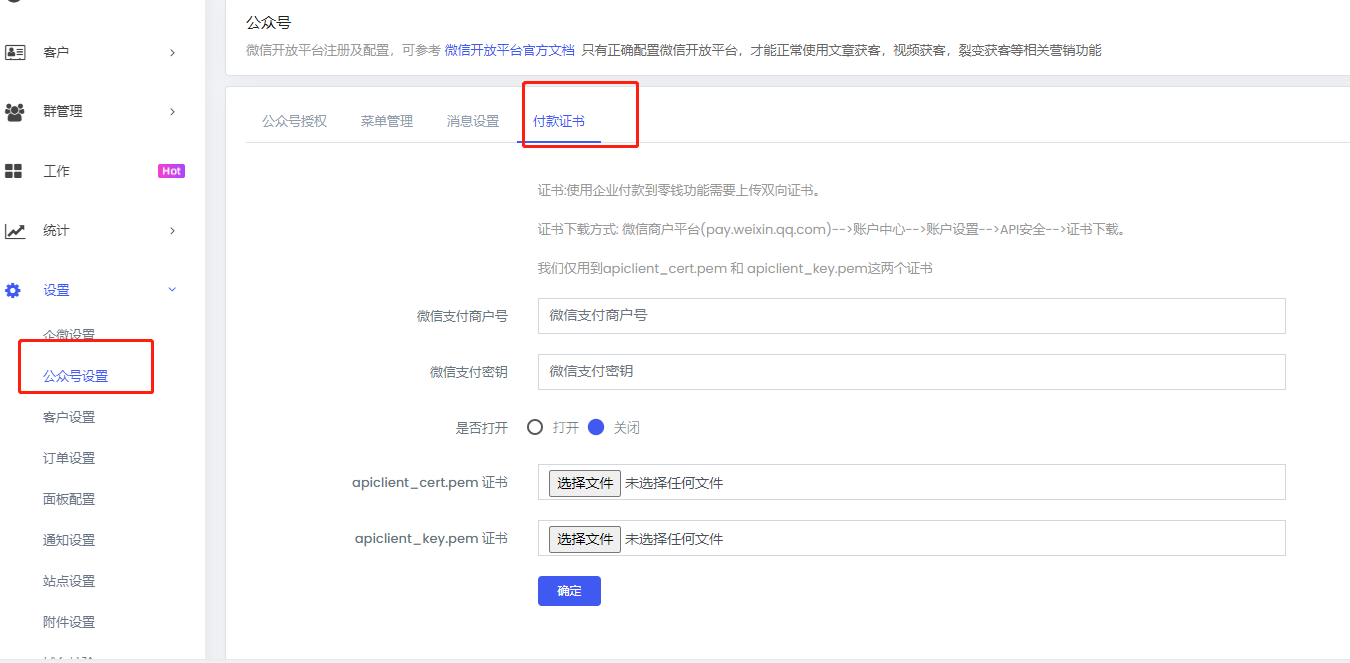Click the apiclient_cert.pem 证书 label
The image size is (1350, 663).
[x=430, y=483]
